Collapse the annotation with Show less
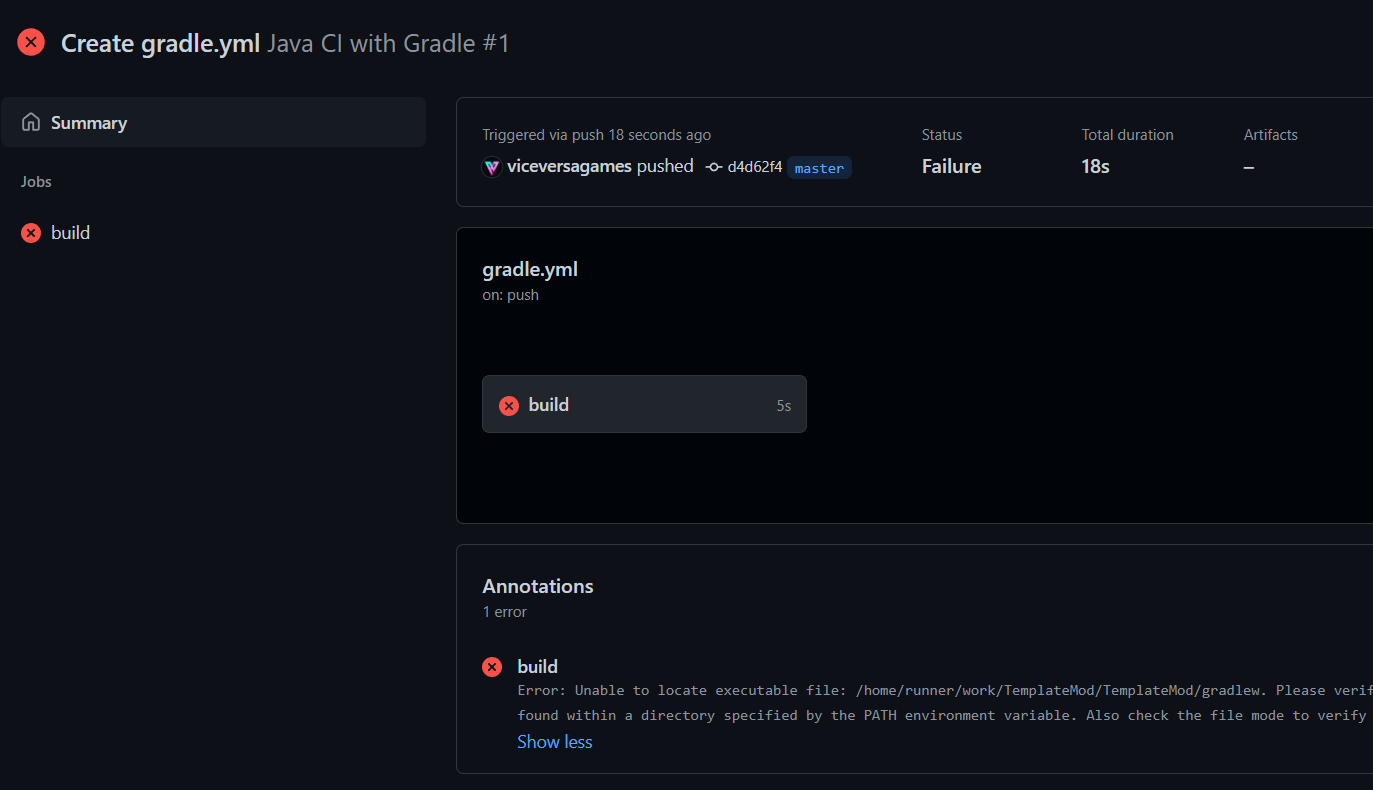The image size is (1373, 790). [x=555, y=742]
